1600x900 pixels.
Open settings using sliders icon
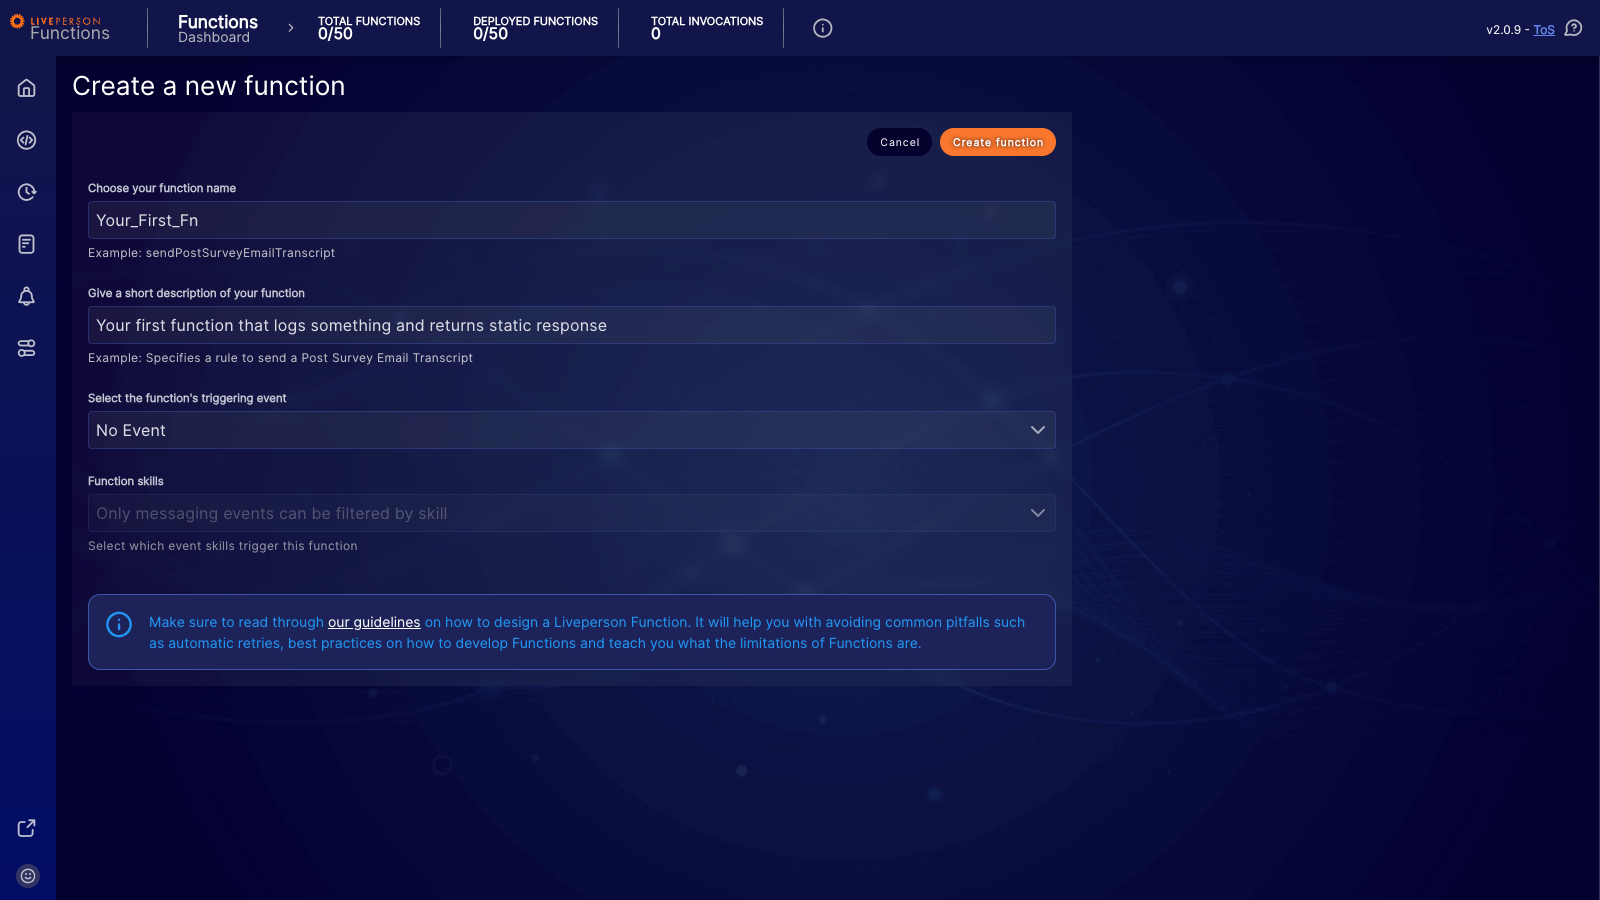[26, 348]
